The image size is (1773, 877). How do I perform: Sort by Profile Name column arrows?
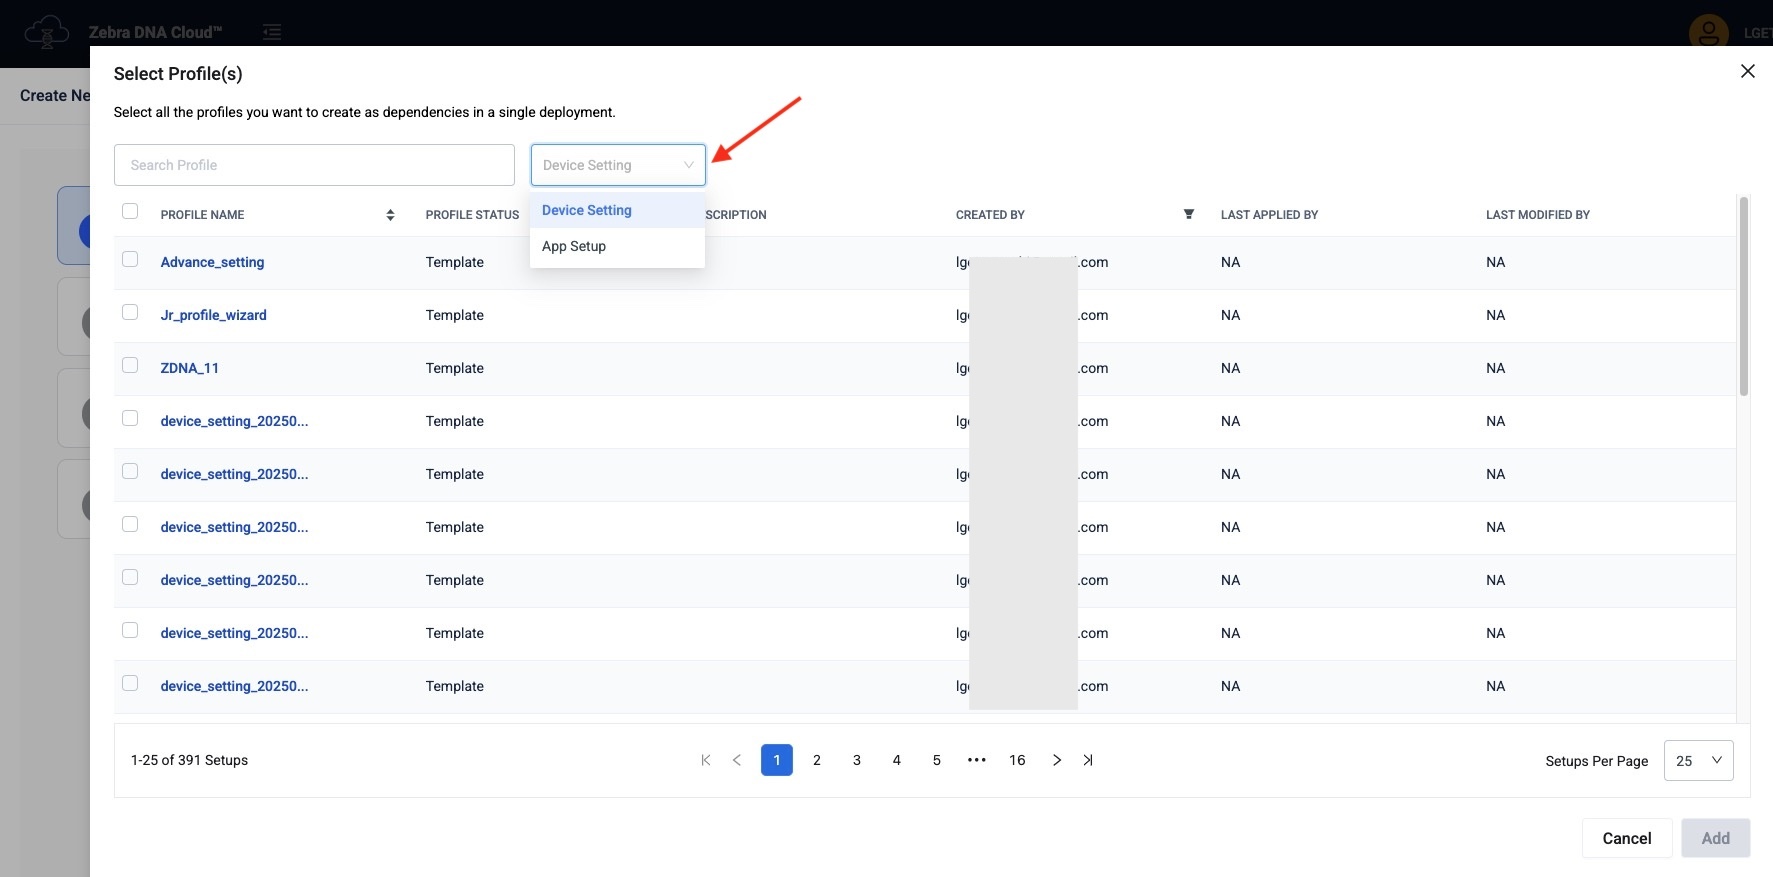(x=390, y=215)
